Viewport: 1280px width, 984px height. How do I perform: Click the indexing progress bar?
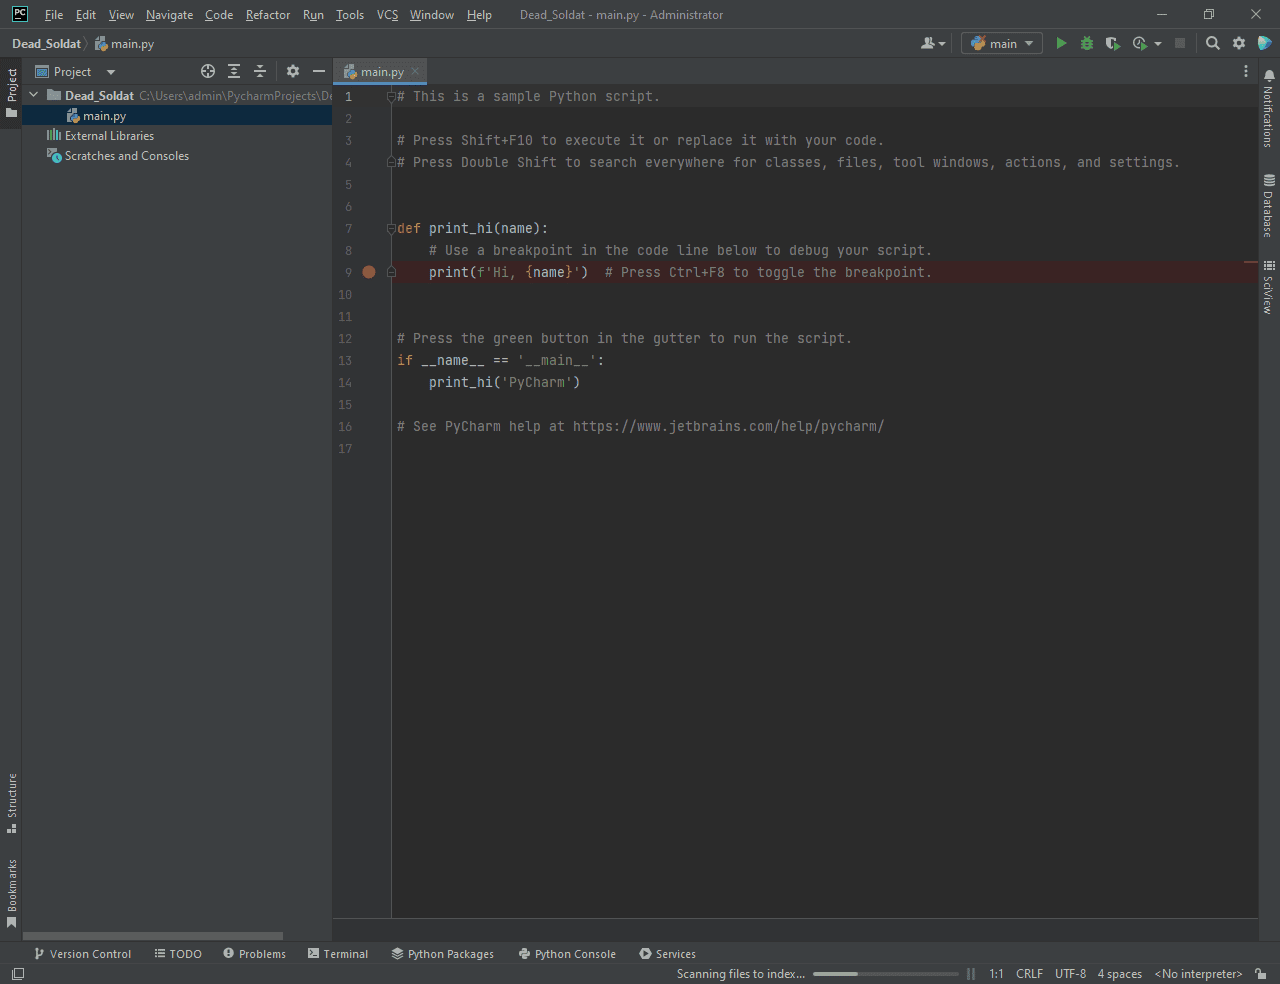click(x=885, y=974)
